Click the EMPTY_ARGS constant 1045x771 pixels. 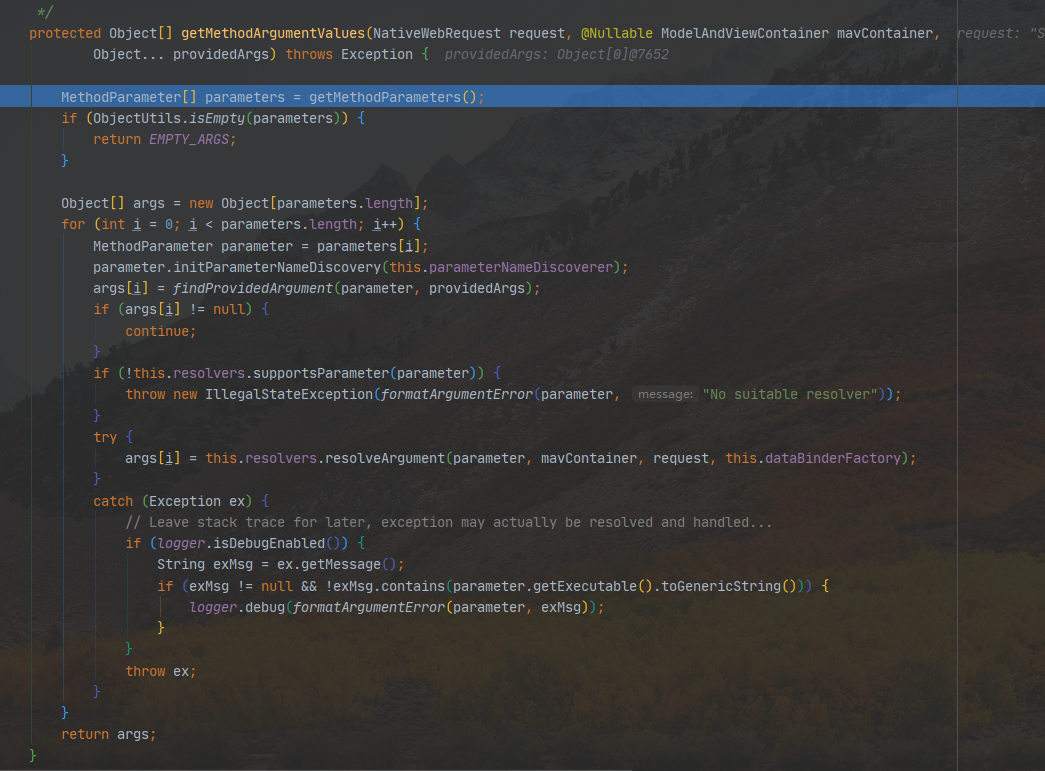(189, 139)
